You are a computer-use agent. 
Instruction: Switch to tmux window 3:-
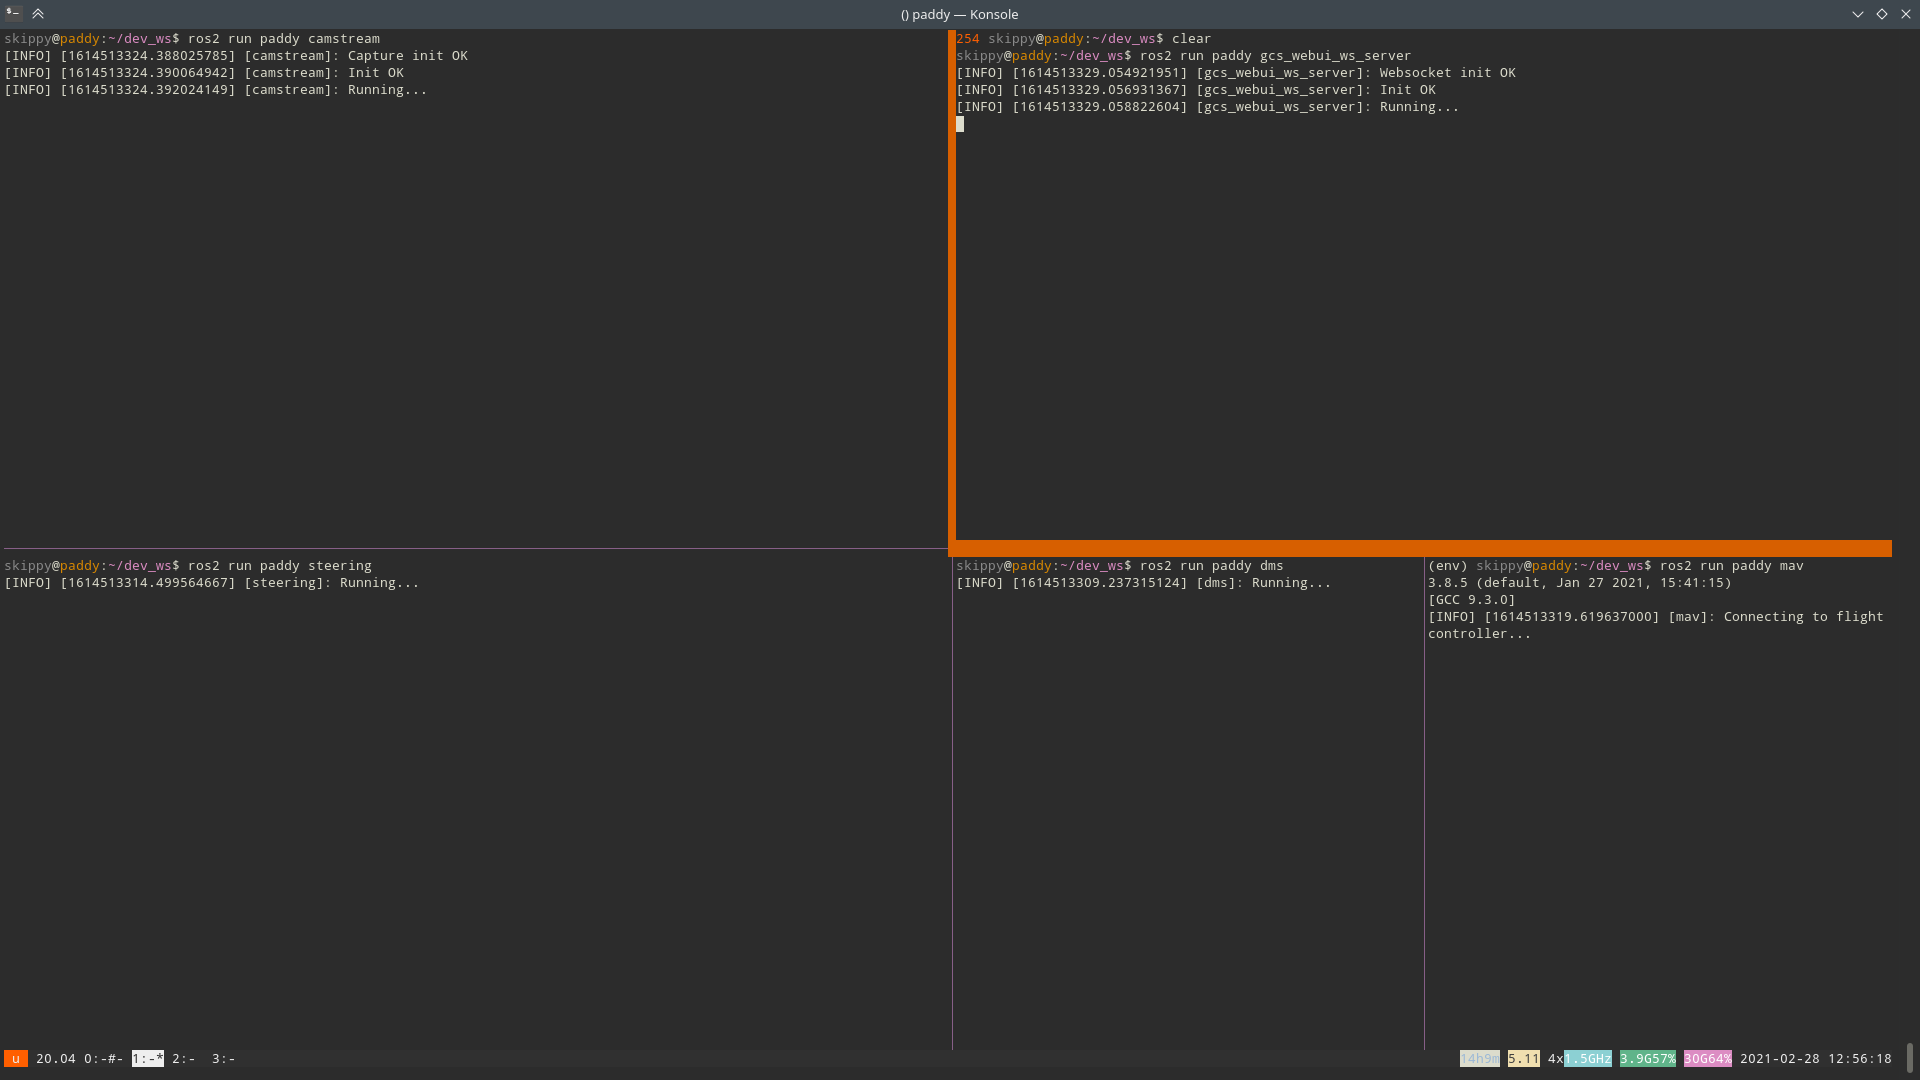click(x=224, y=1059)
